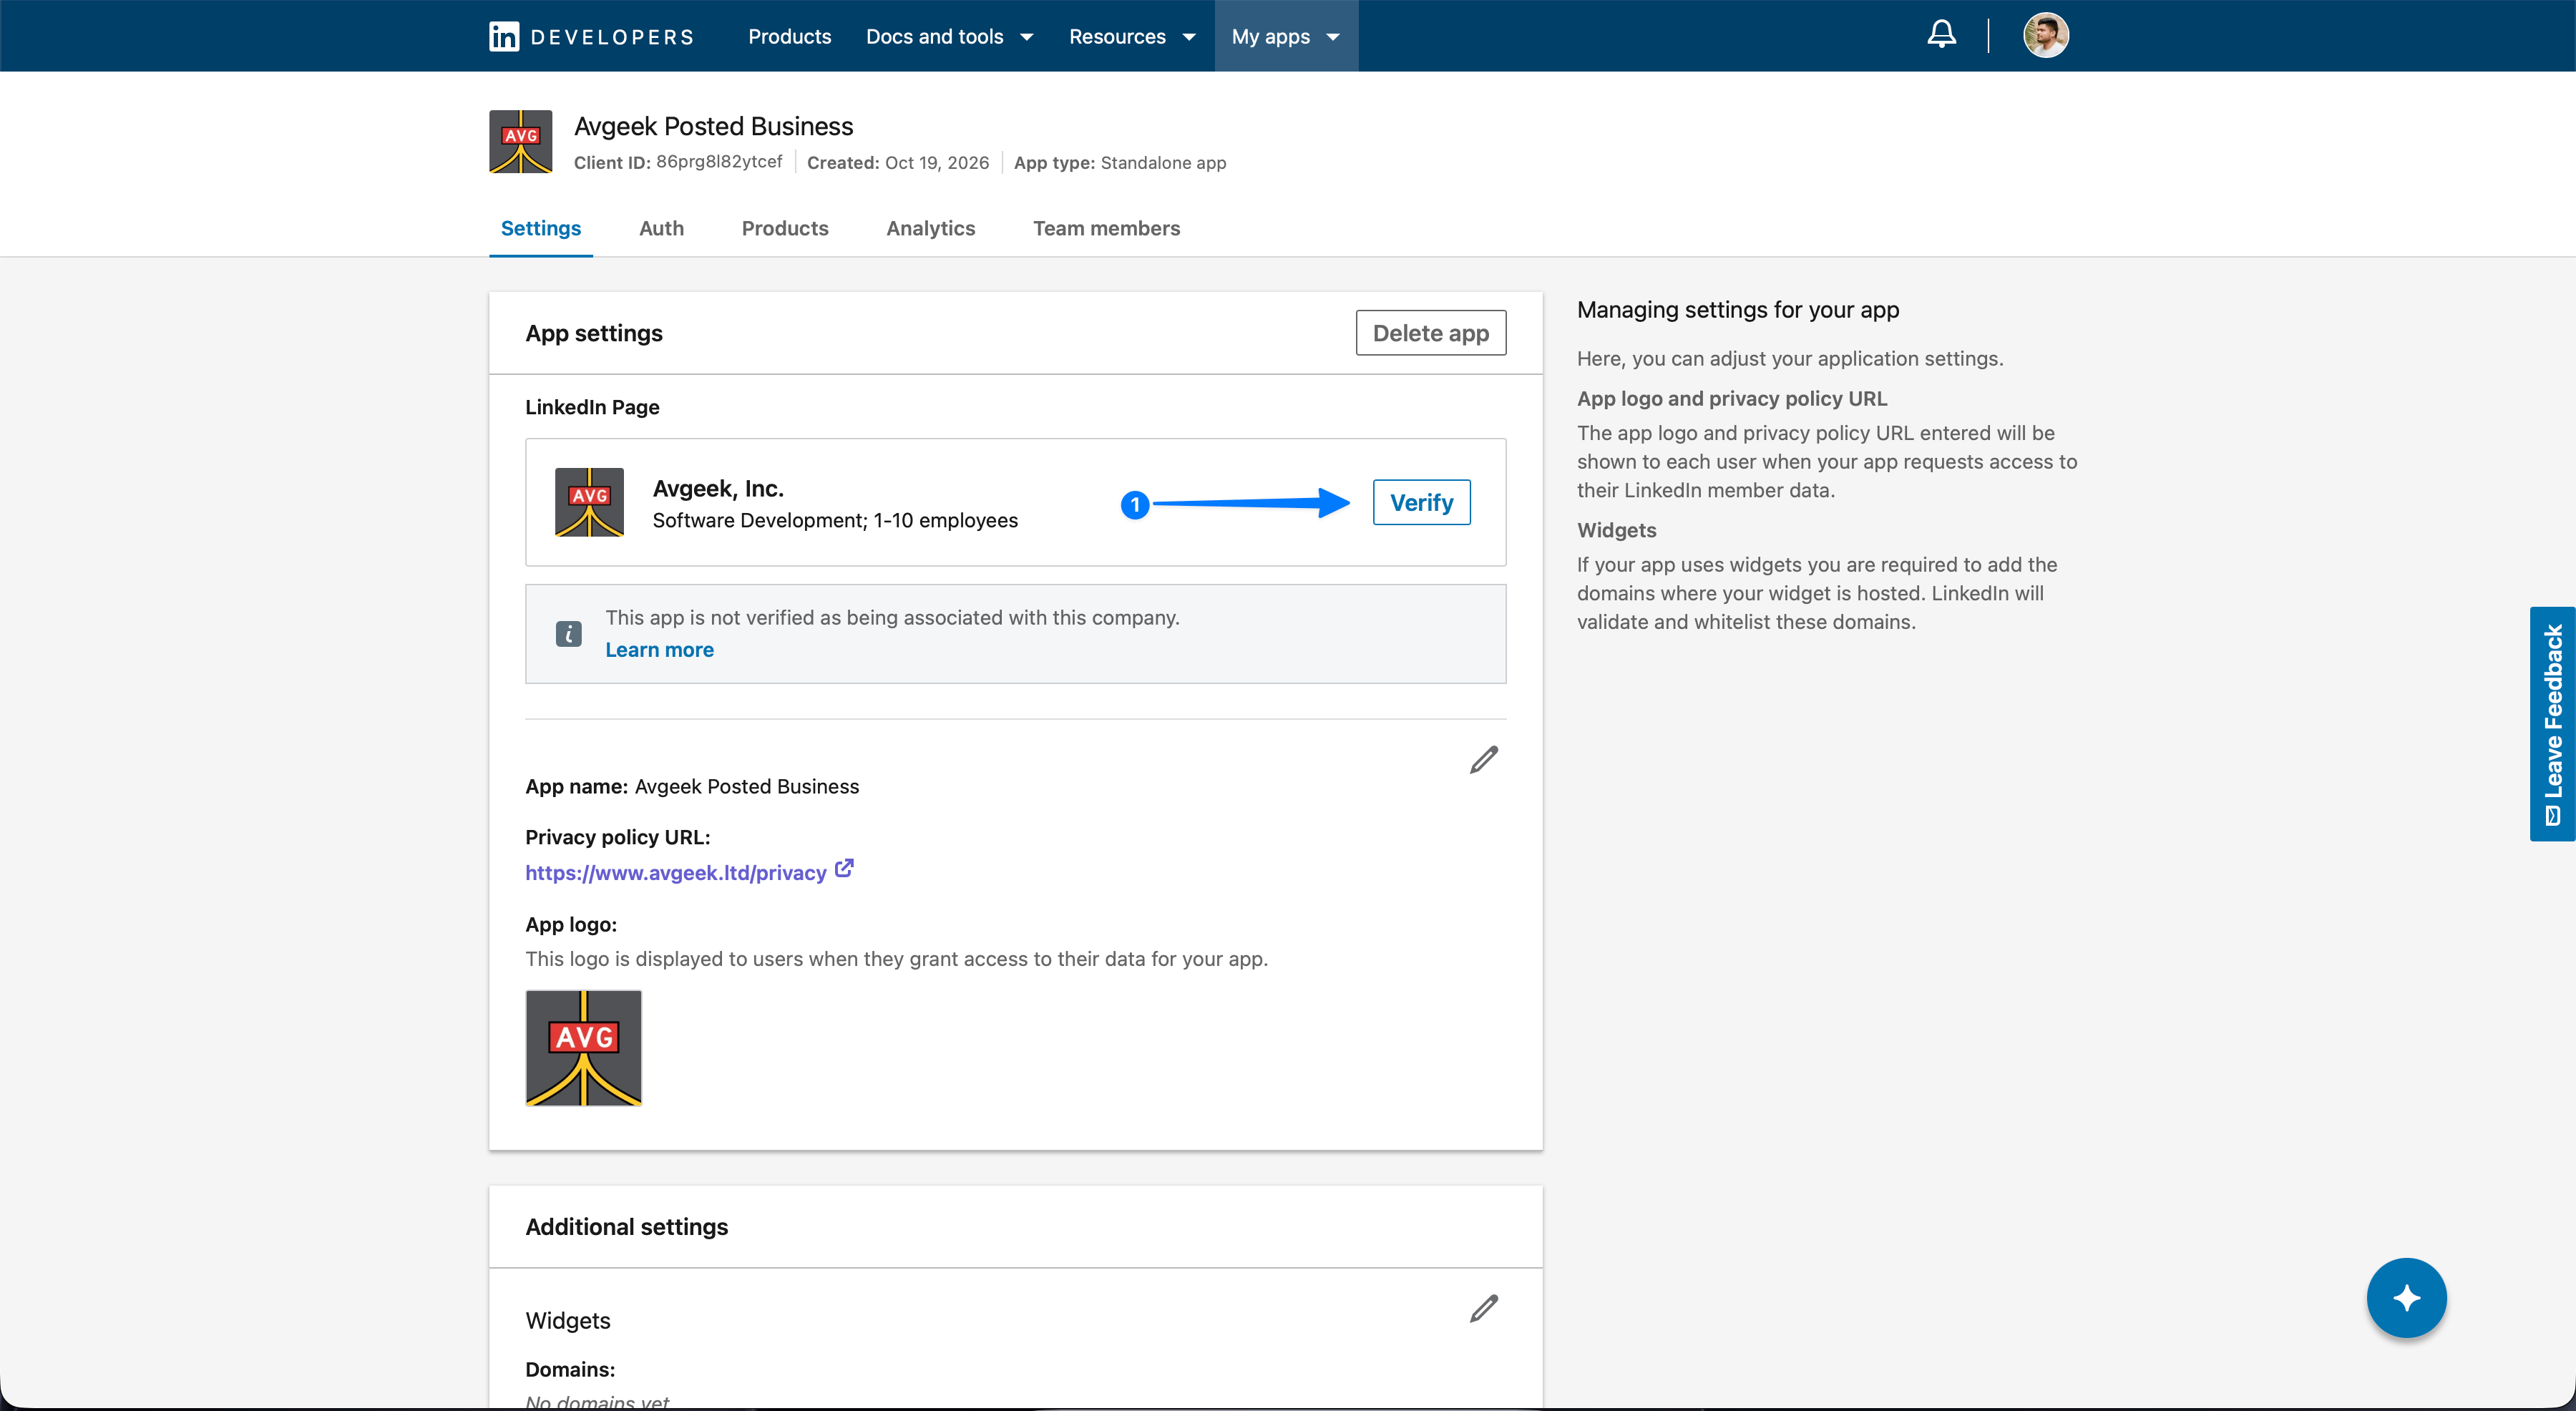This screenshot has width=2576, height=1411.
Task: Open the Analytics tab
Action: 930,228
